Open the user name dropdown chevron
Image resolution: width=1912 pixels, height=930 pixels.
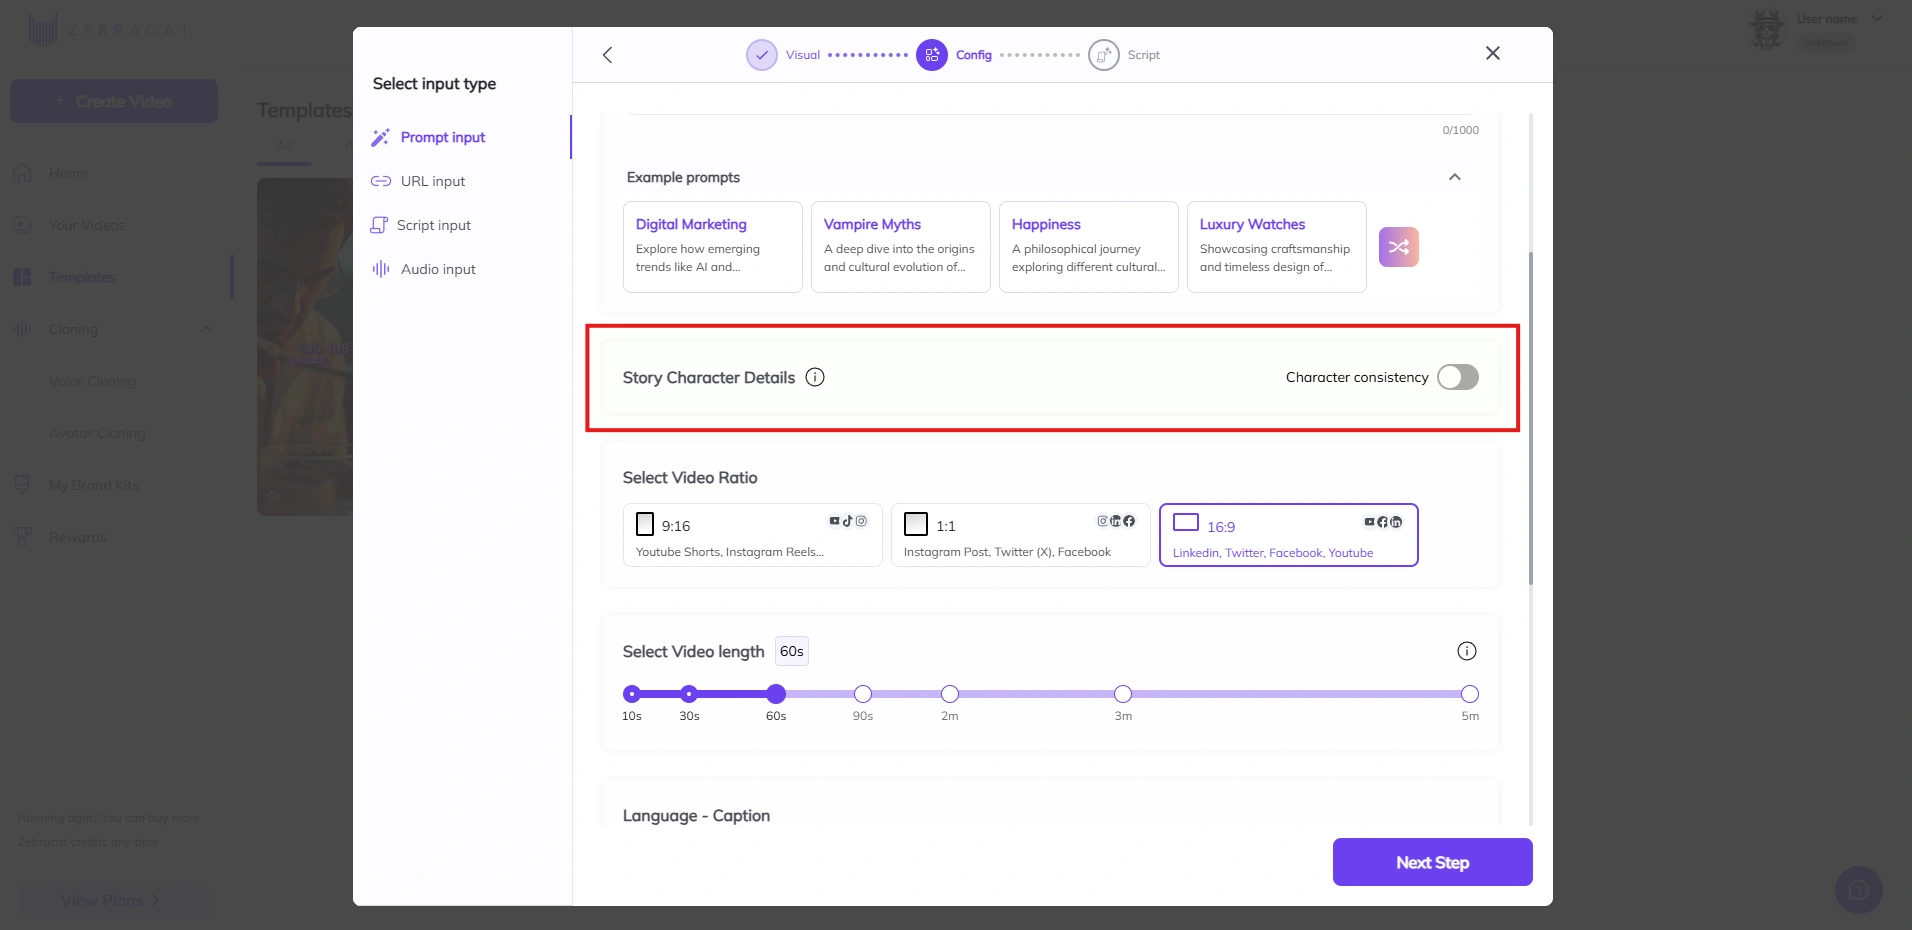(1877, 18)
